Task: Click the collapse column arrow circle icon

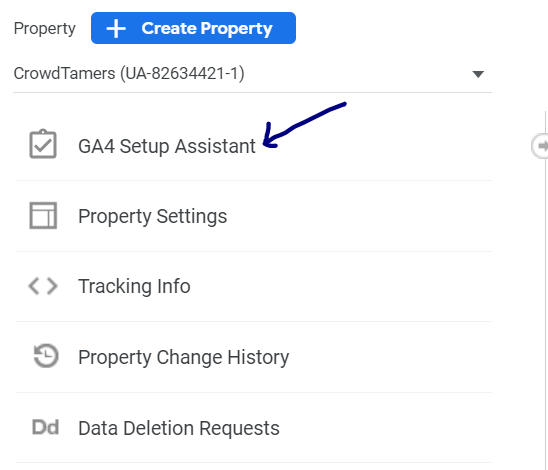Action: click(x=541, y=146)
